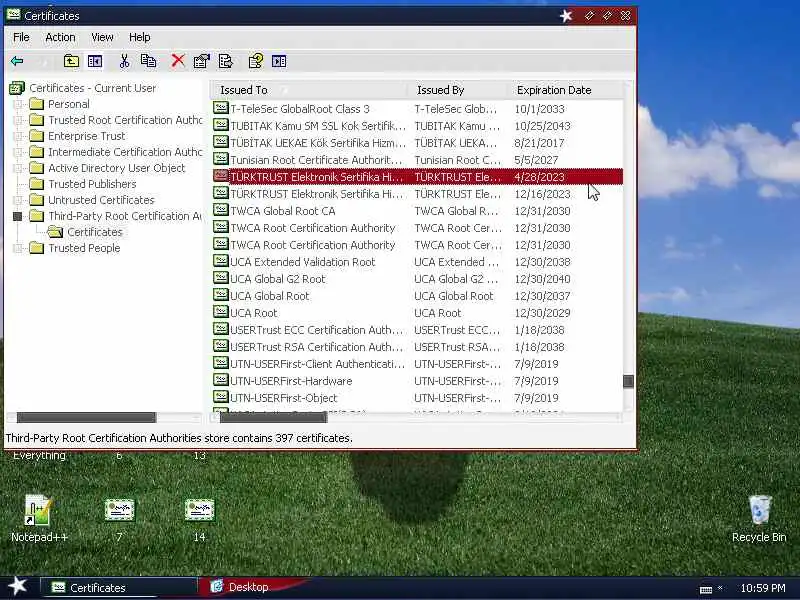Click the Desktop taskbar button
This screenshot has height=600, width=800.
pyautogui.click(x=248, y=587)
